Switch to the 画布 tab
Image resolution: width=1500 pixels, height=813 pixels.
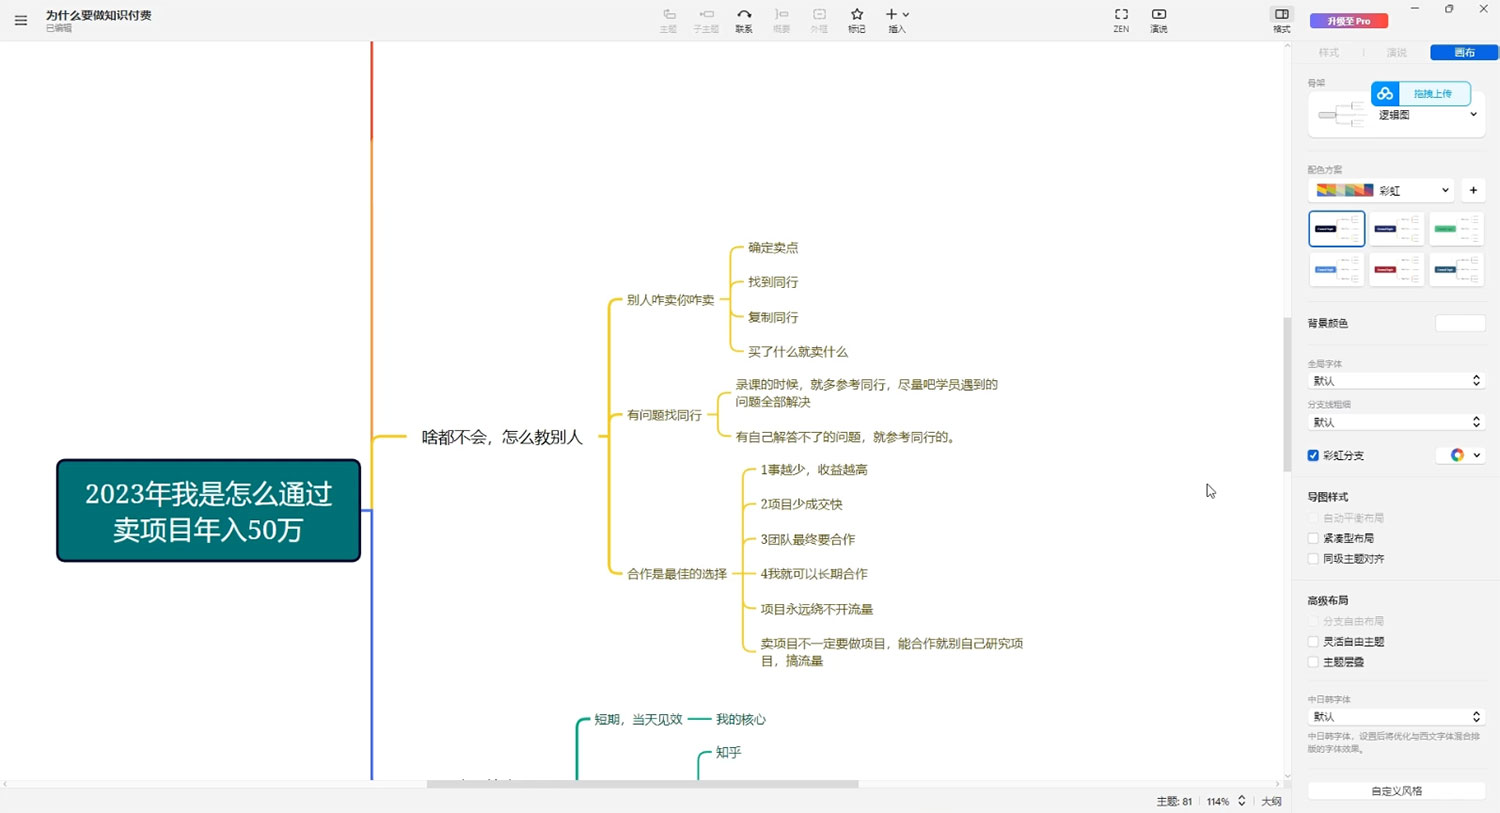point(1462,52)
